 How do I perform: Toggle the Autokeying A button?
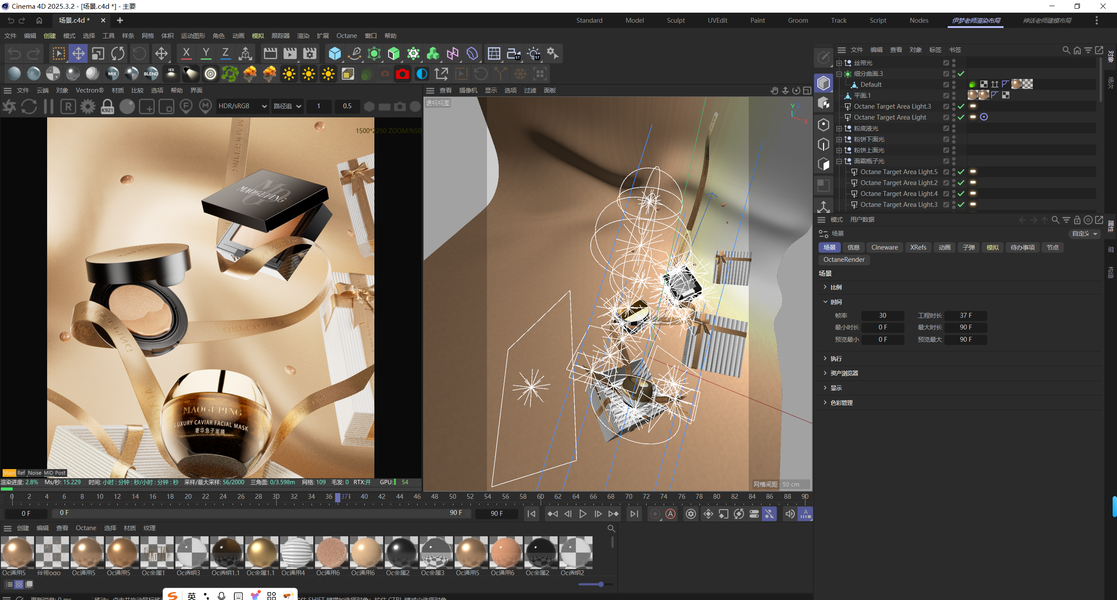pyautogui.click(x=670, y=514)
